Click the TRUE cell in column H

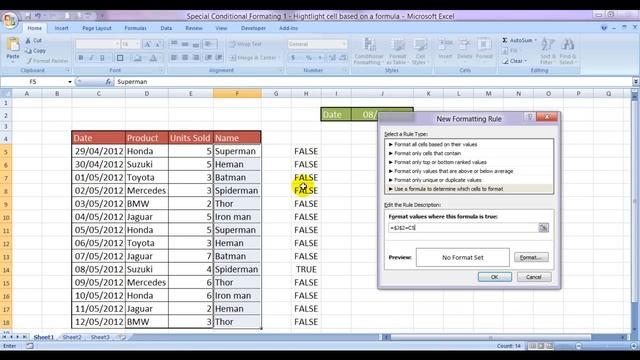click(x=306, y=269)
